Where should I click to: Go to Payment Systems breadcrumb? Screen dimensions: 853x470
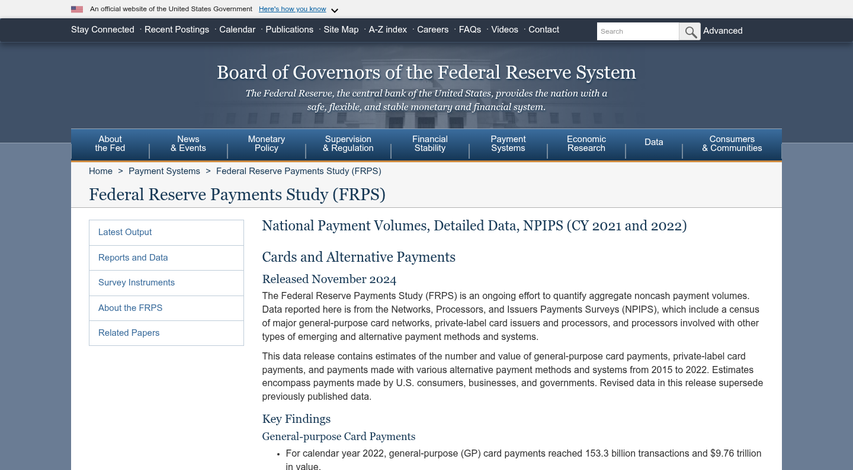click(x=164, y=171)
